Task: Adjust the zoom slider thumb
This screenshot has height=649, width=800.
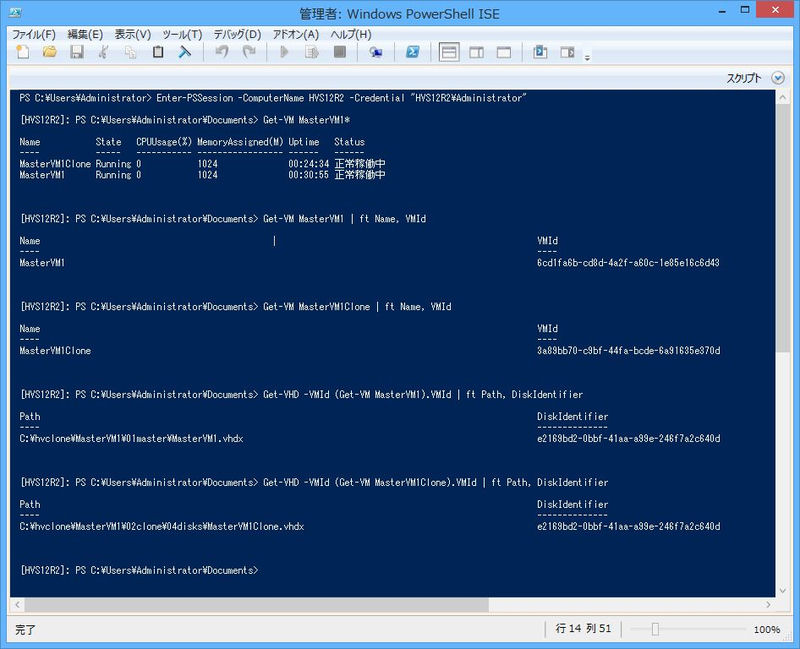Action: [x=655, y=629]
